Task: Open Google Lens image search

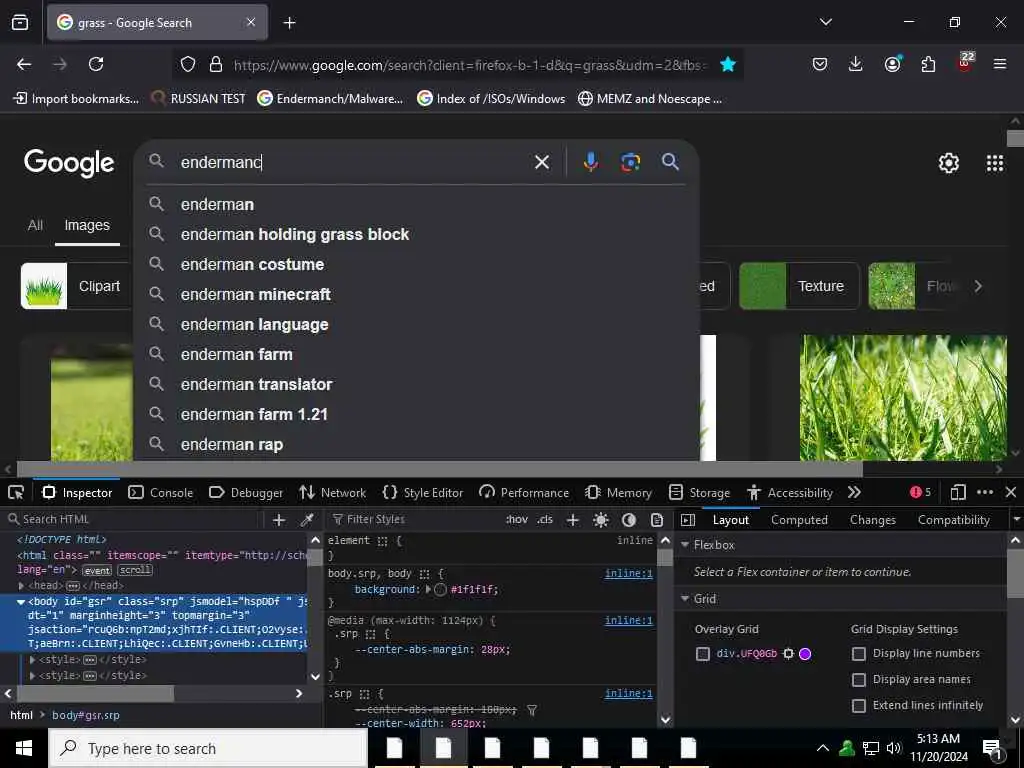Action: (630, 162)
